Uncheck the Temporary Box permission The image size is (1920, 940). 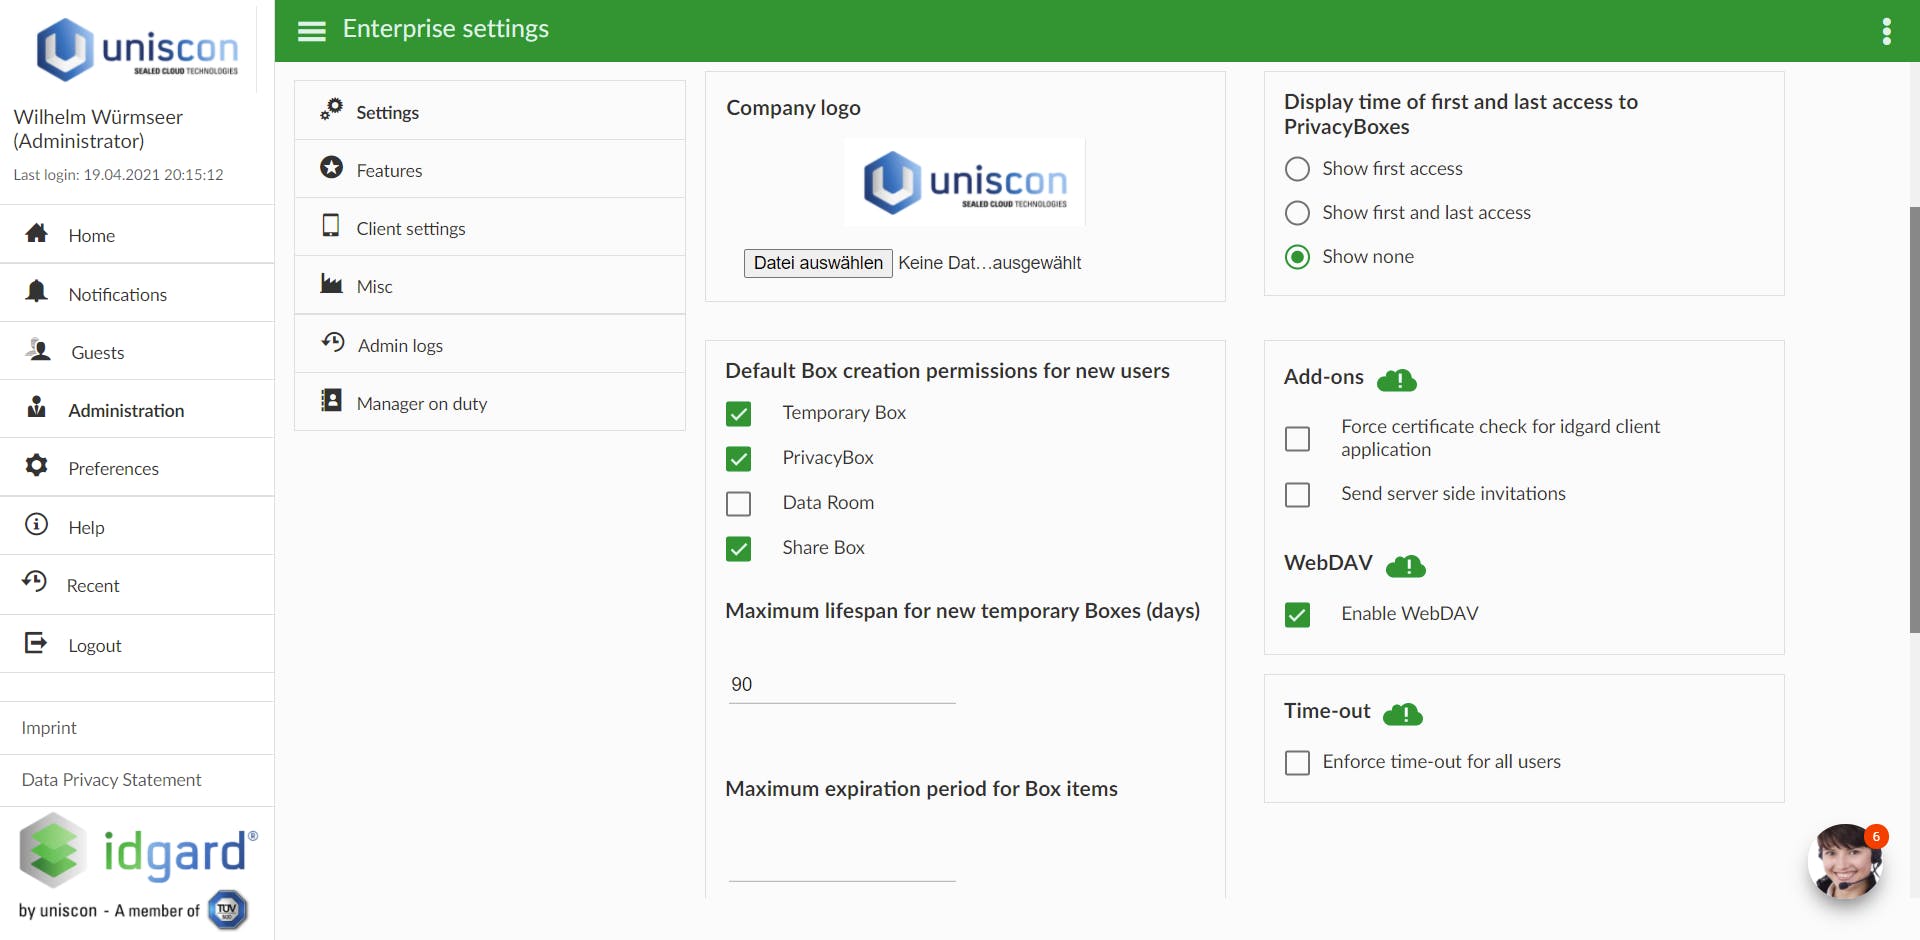(x=739, y=414)
